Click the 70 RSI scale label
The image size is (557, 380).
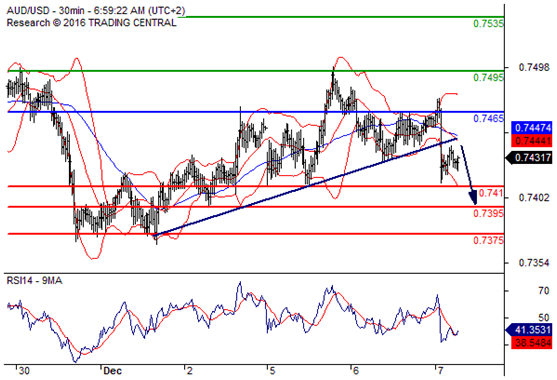[544, 291]
